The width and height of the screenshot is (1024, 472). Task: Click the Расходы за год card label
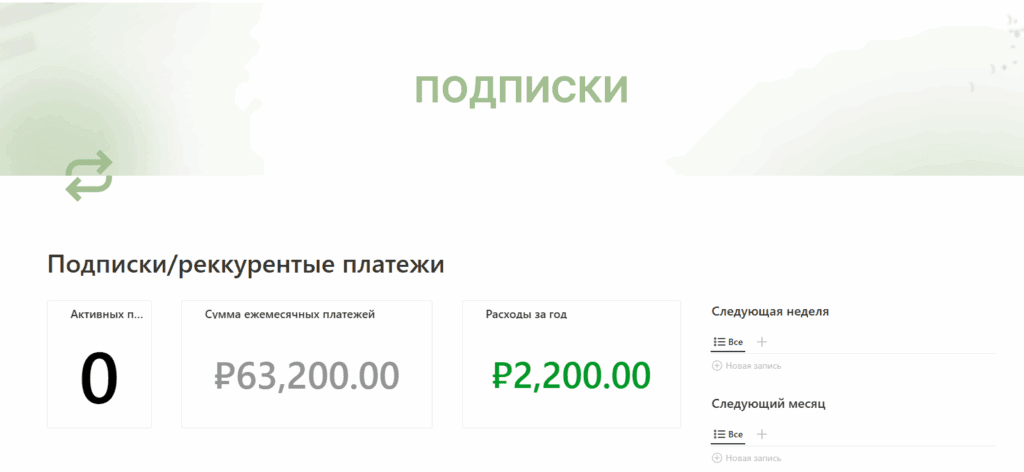[526, 315]
